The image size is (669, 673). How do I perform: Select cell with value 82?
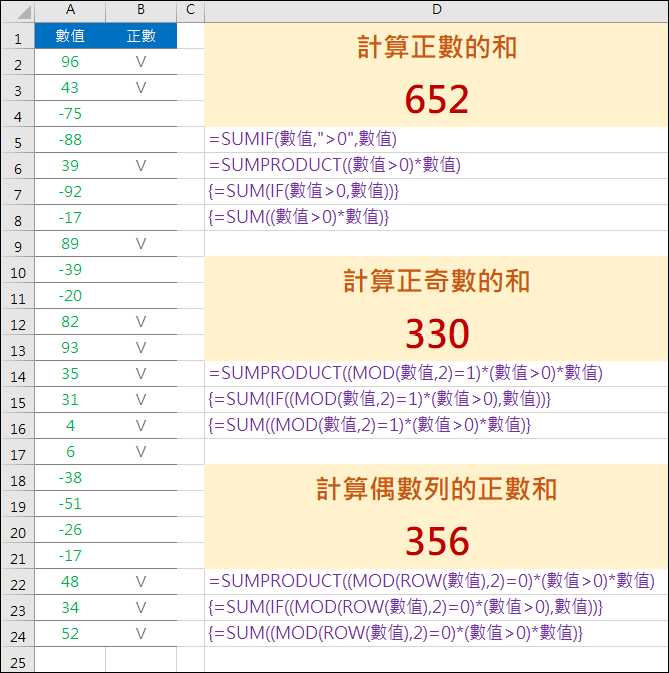pos(70,322)
